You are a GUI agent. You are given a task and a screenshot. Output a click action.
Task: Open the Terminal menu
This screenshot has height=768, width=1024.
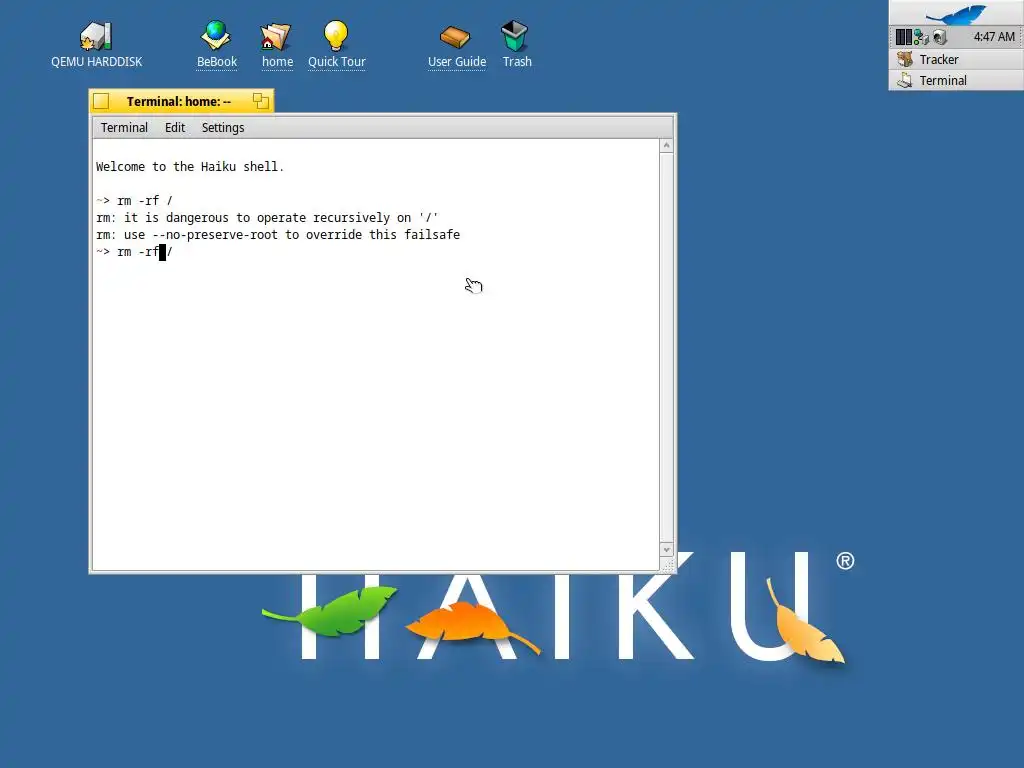coord(124,128)
